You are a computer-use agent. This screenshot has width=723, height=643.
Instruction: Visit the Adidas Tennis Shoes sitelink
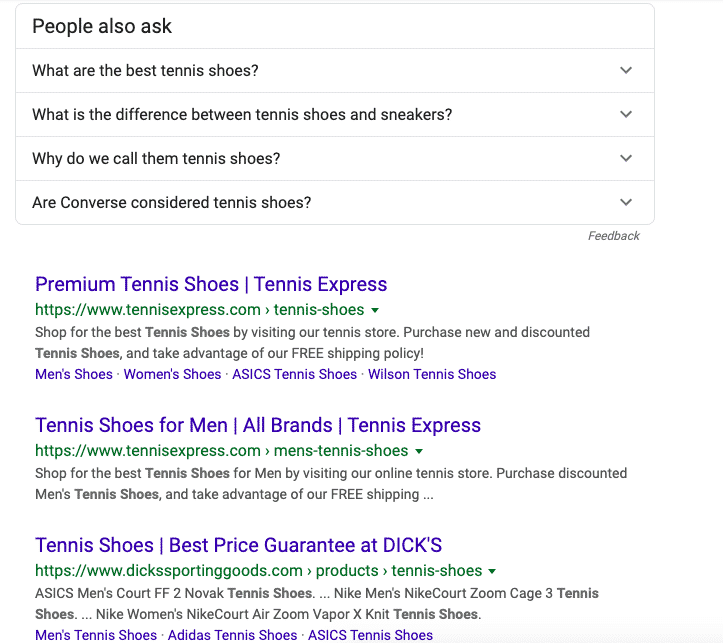[232, 635]
